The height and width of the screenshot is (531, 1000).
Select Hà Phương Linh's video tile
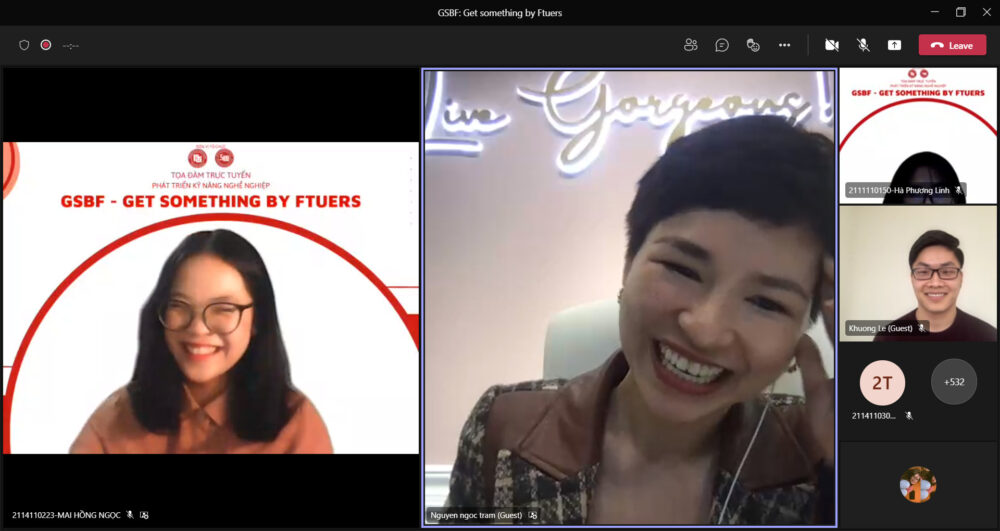[918, 136]
